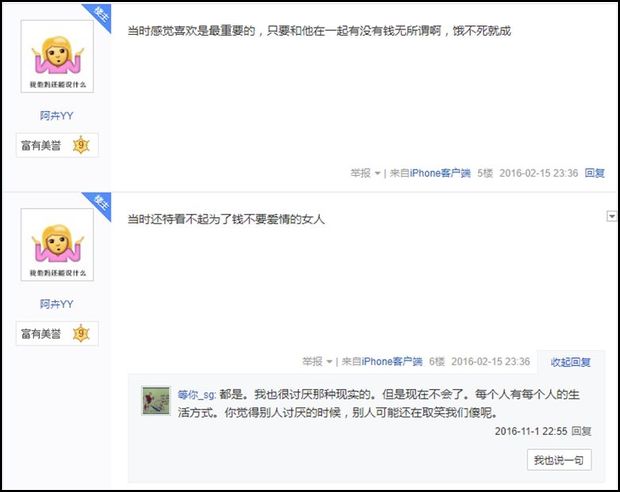Open the avatar of commenter 等你_sg
The width and height of the screenshot is (620, 492).
click(156, 401)
